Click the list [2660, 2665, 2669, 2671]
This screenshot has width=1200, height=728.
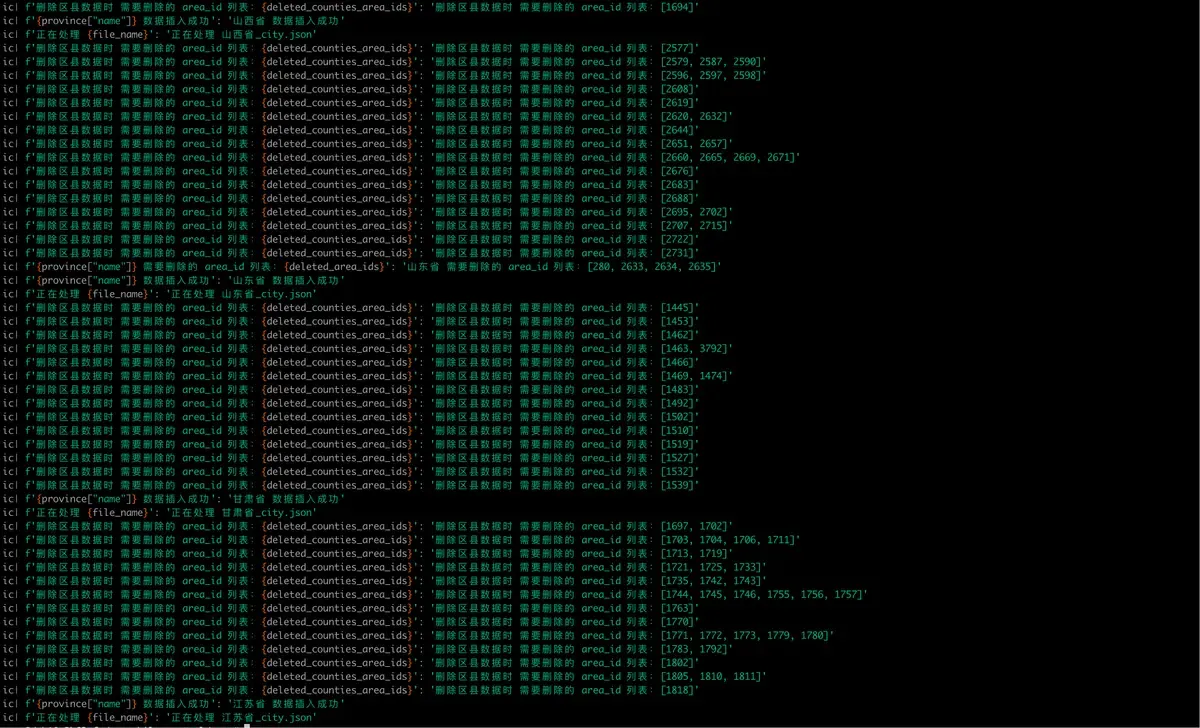(x=727, y=157)
